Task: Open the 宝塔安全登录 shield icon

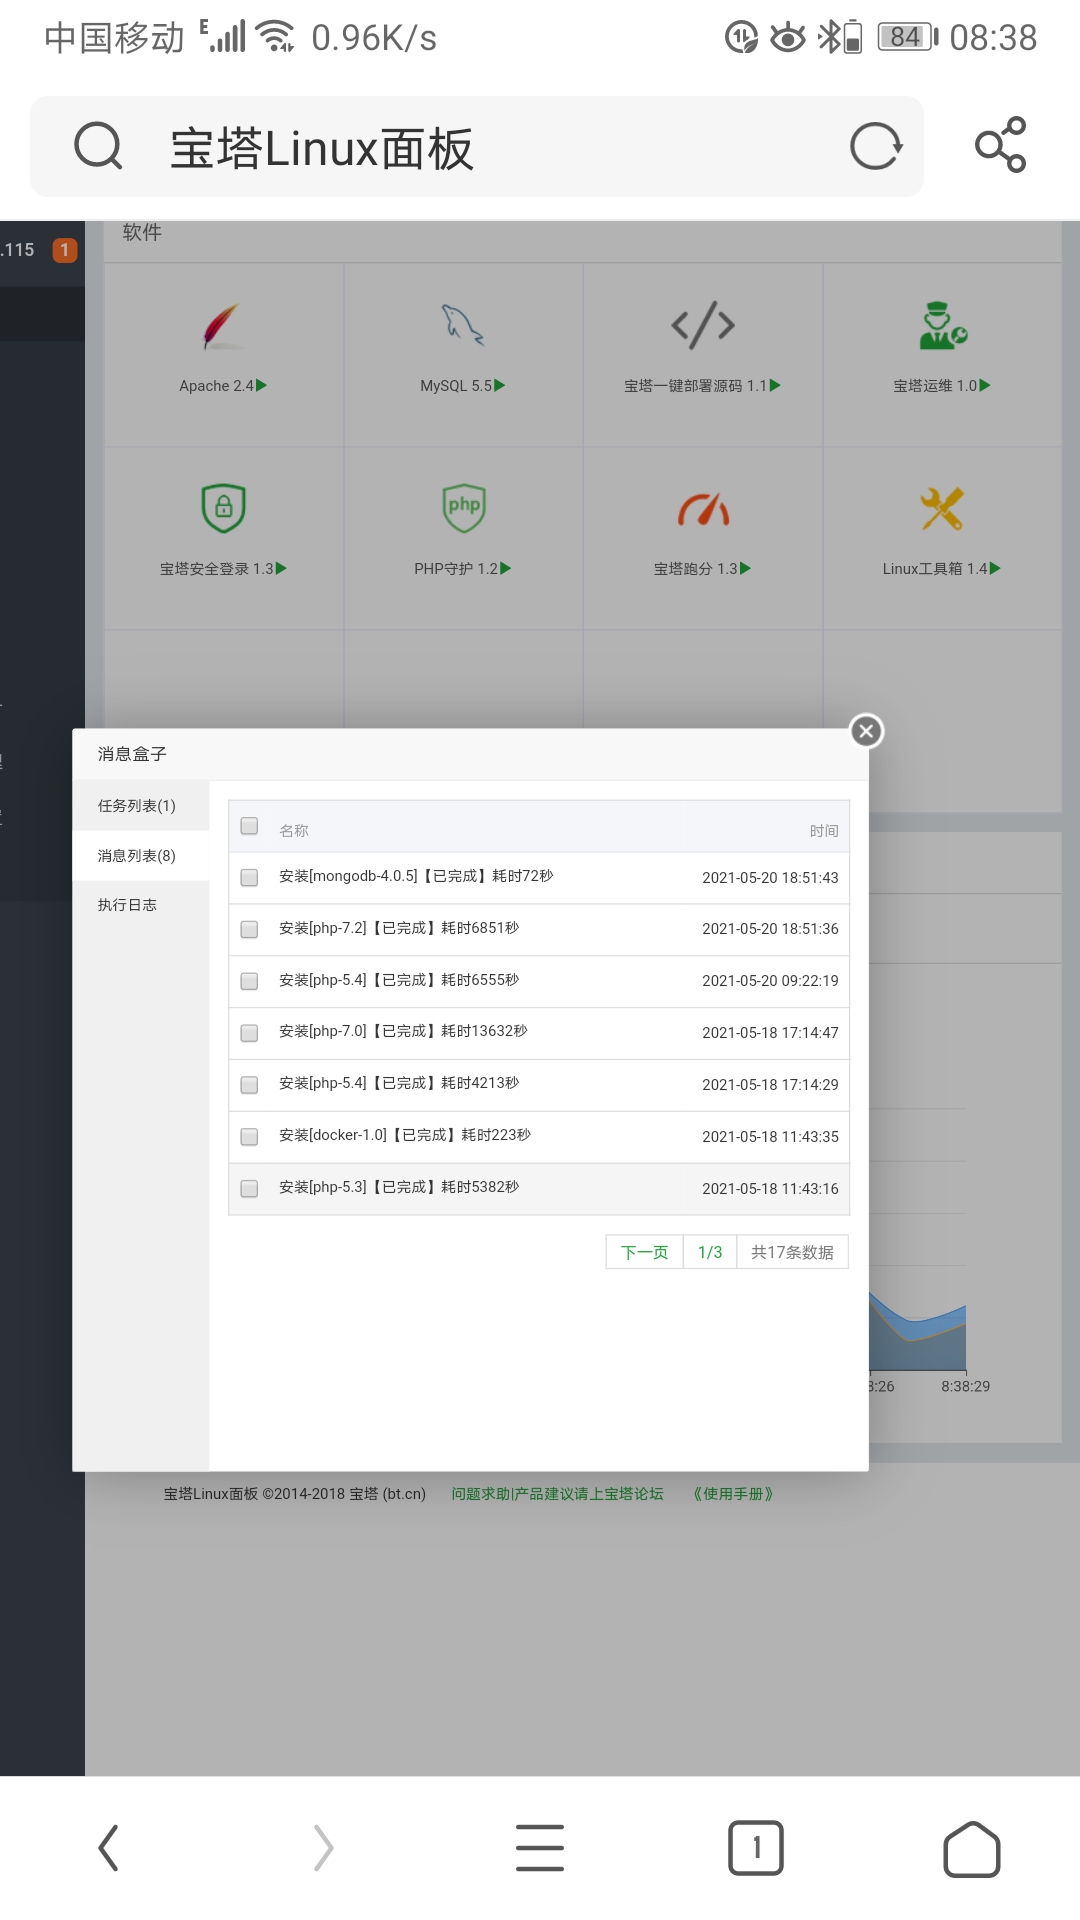Action: point(223,508)
